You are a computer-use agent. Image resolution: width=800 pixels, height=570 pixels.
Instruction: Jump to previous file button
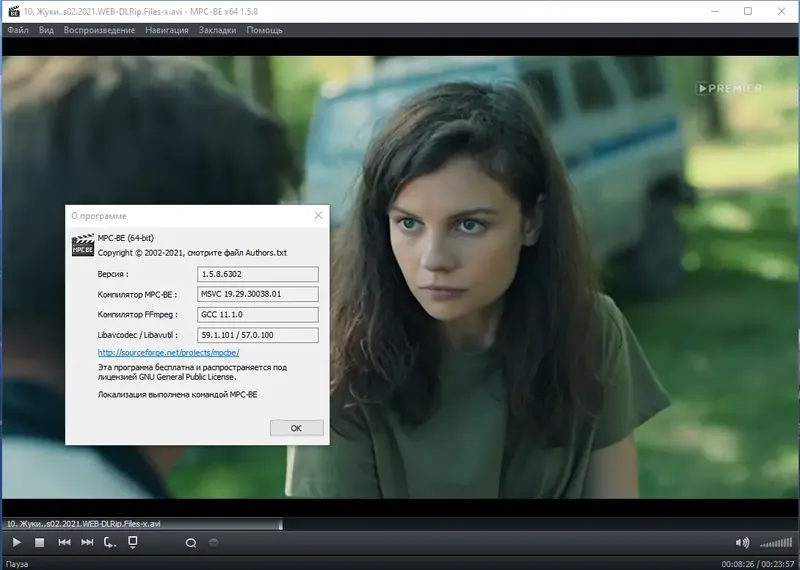(x=64, y=542)
